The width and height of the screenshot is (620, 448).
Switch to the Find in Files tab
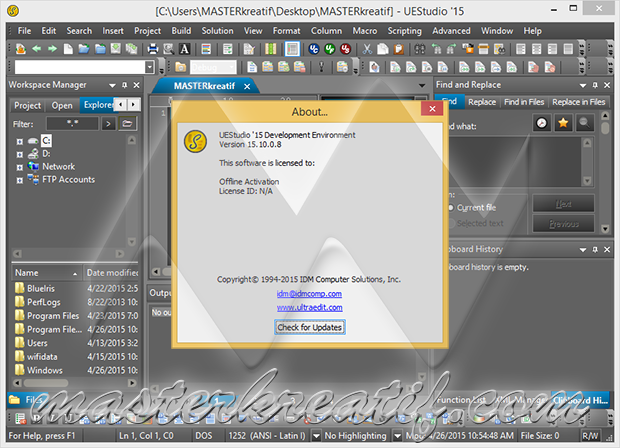(524, 102)
